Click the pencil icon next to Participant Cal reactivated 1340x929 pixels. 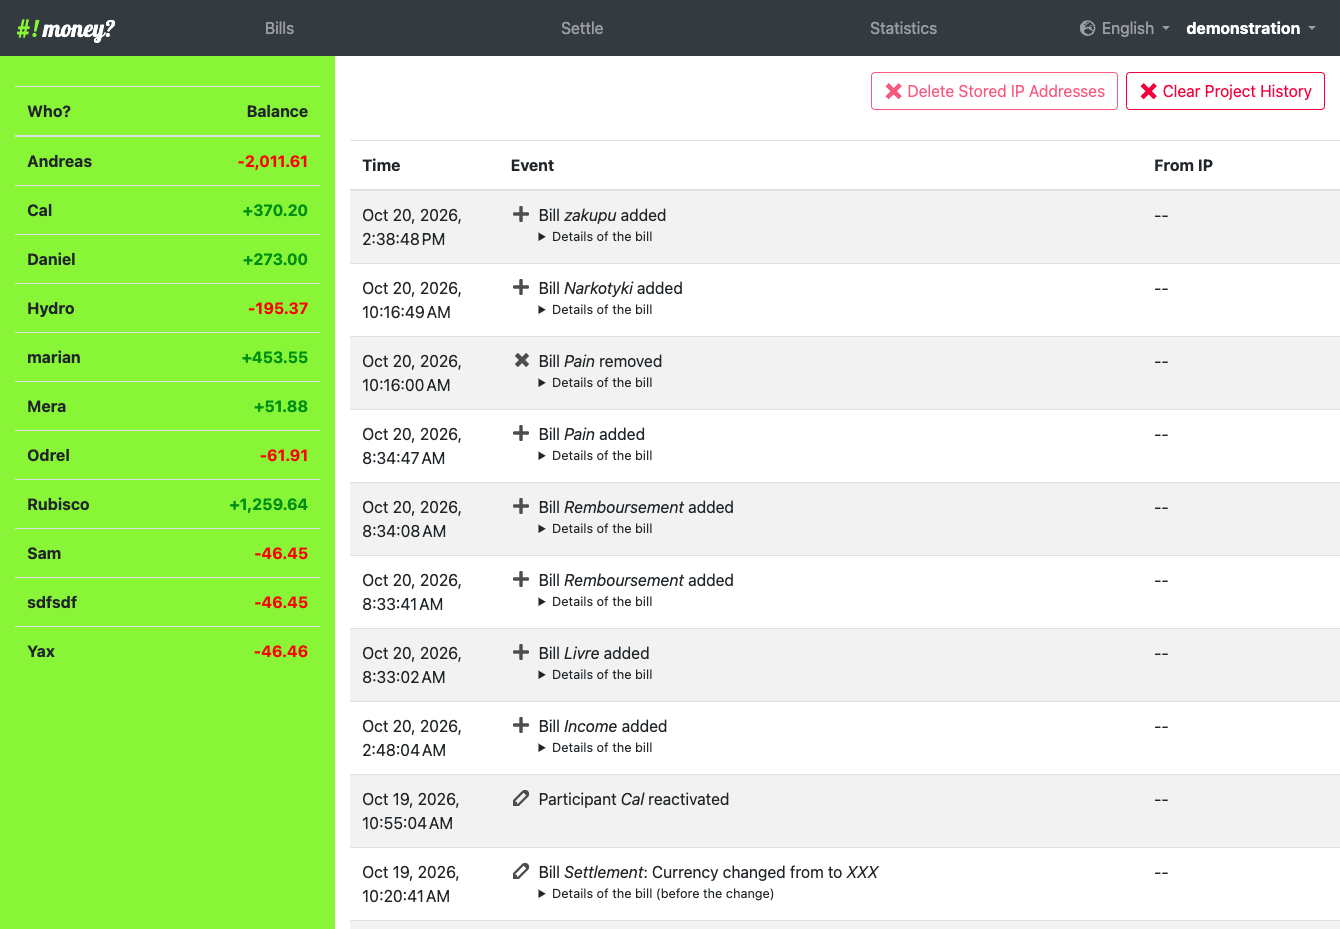tap(521, 798)
